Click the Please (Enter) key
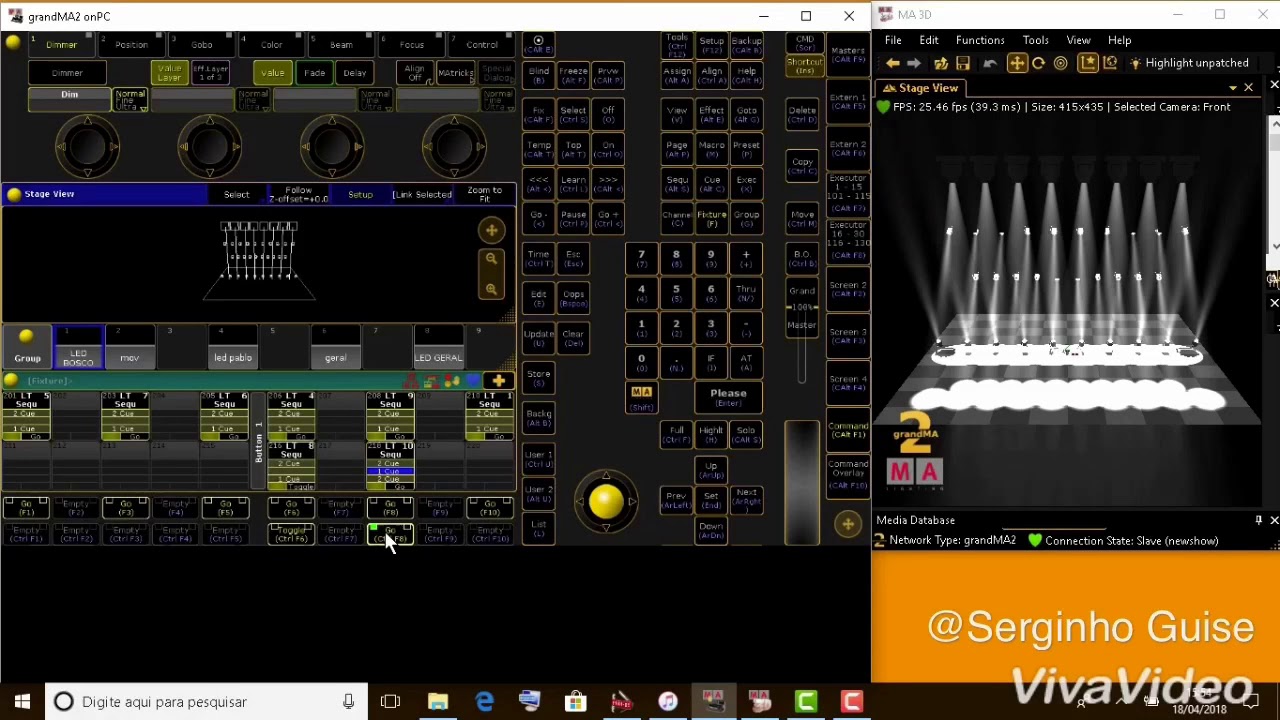 tap(728, 397)
